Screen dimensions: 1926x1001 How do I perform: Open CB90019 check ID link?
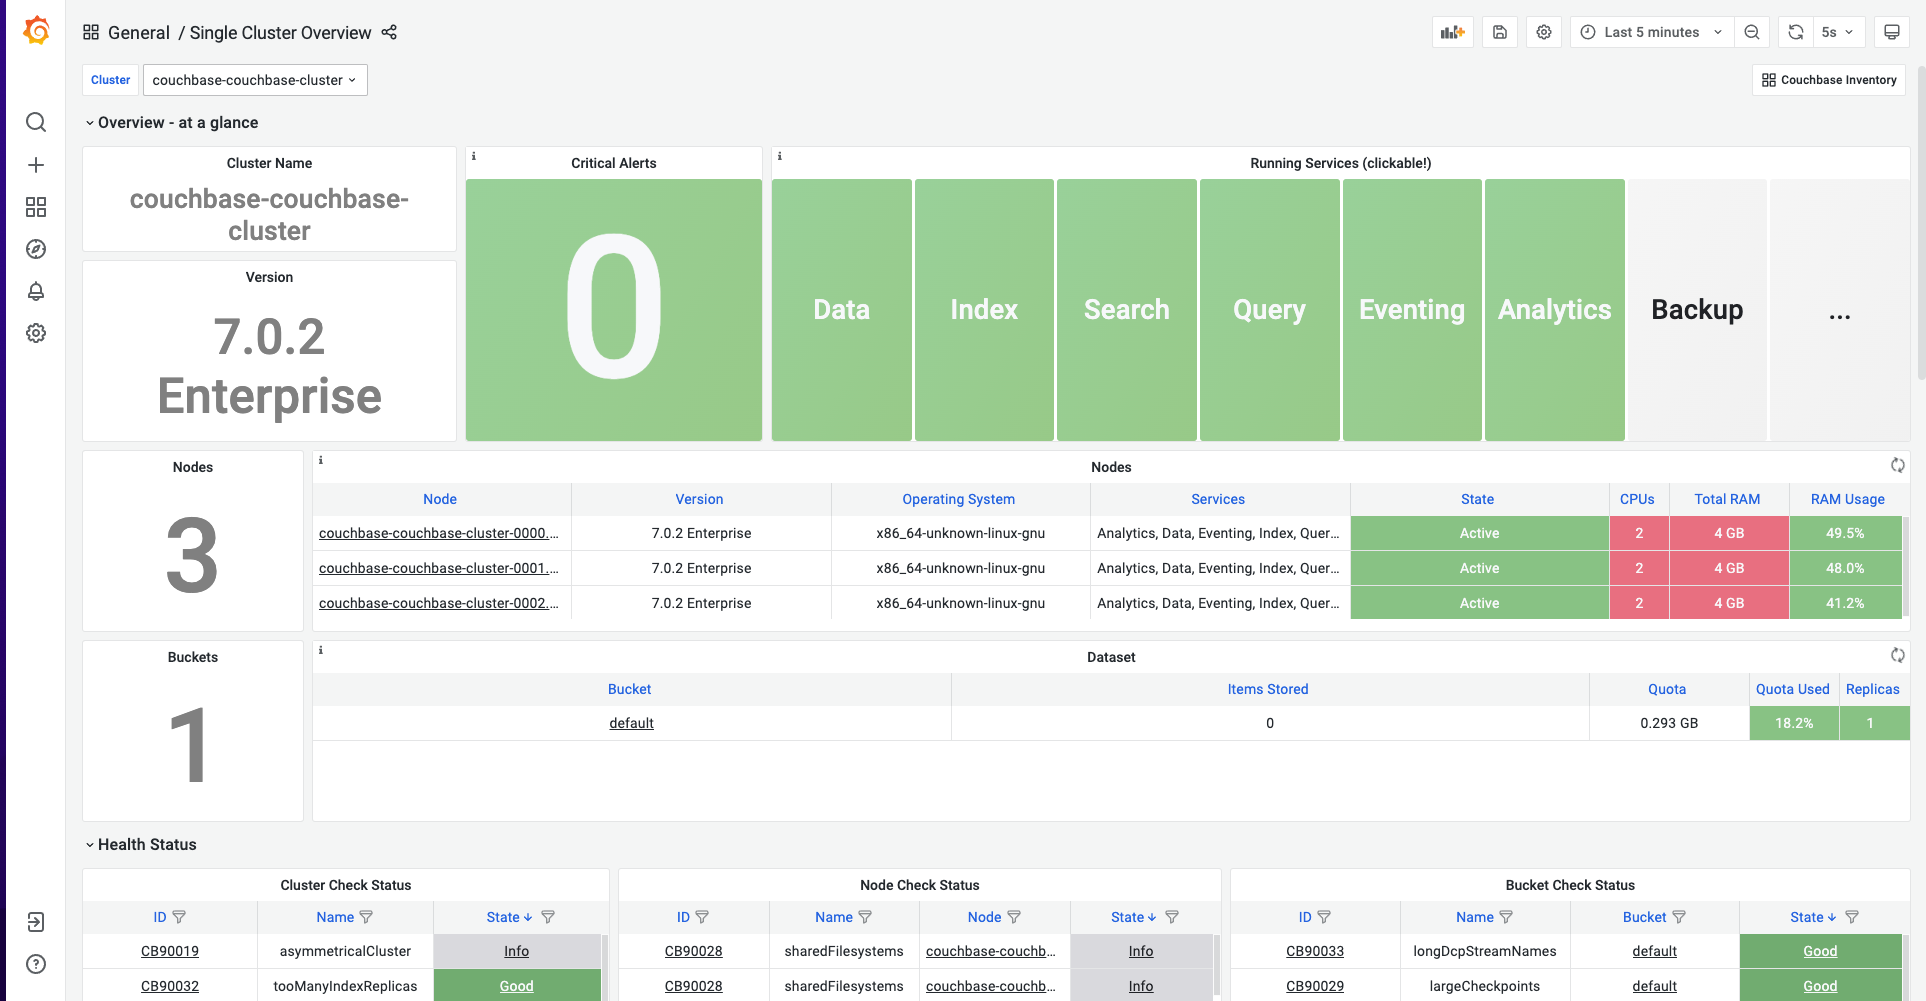[170, 951]
